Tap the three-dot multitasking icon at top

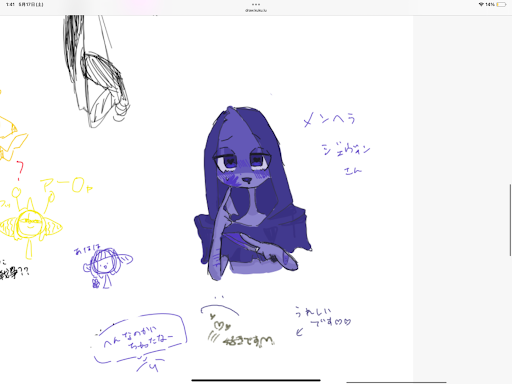pos(256,4)
